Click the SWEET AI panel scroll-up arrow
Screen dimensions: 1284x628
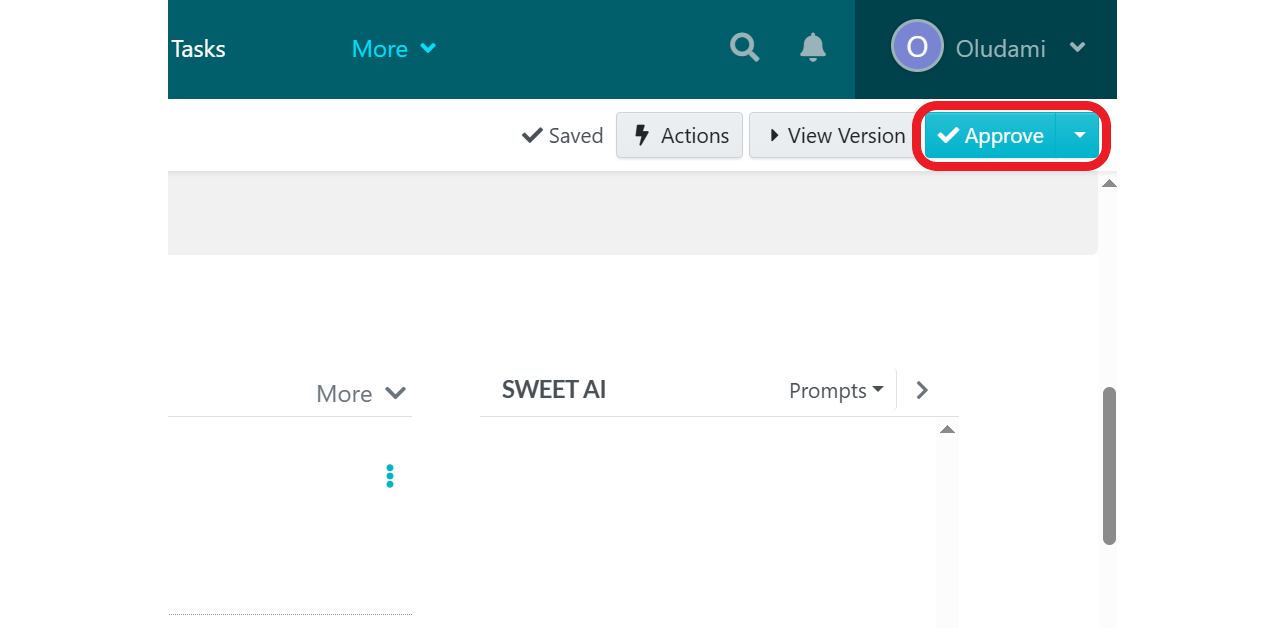[x=947, y=429]
